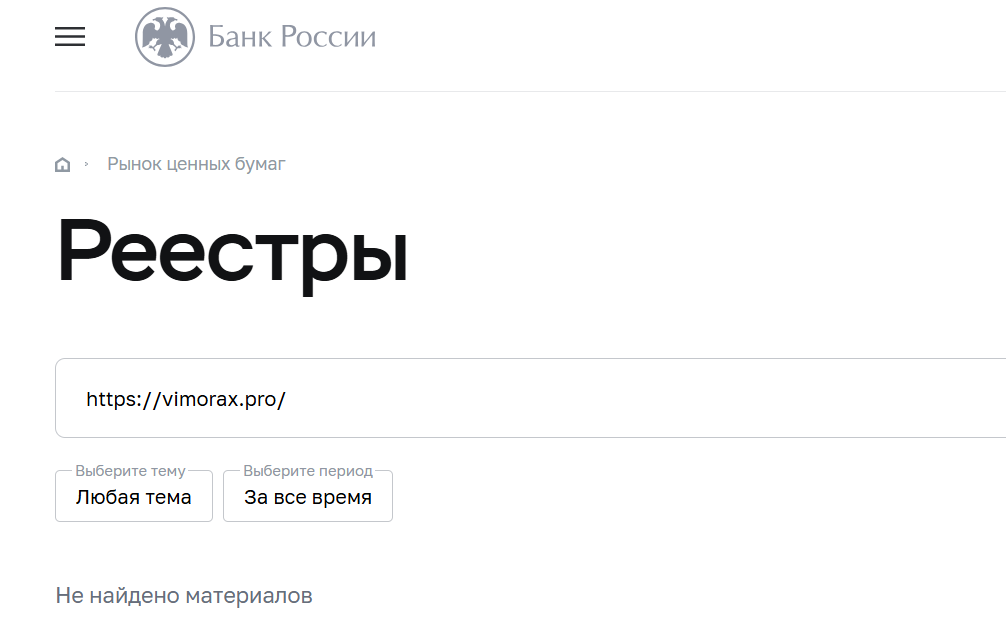Click the Выберите период label
This screenshot has height=637, width=1006.
pyautogui.click(x=308, y=471)
